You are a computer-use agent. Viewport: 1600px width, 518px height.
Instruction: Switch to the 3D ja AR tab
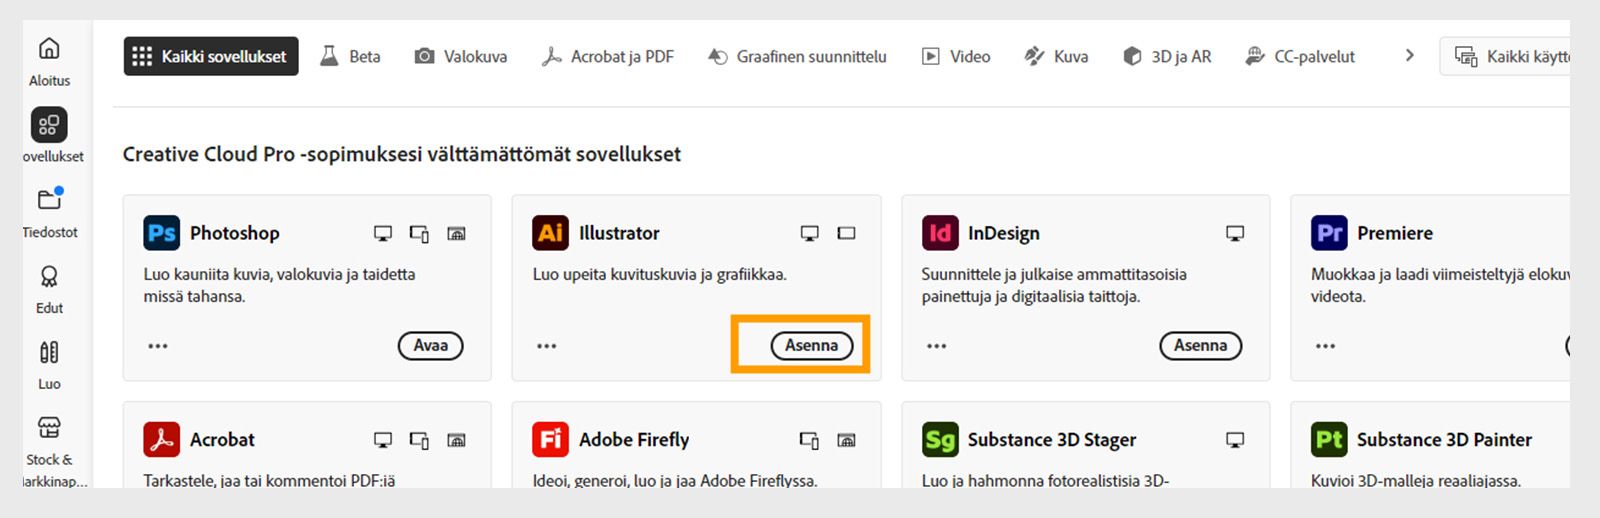(x=1167, y=56)
